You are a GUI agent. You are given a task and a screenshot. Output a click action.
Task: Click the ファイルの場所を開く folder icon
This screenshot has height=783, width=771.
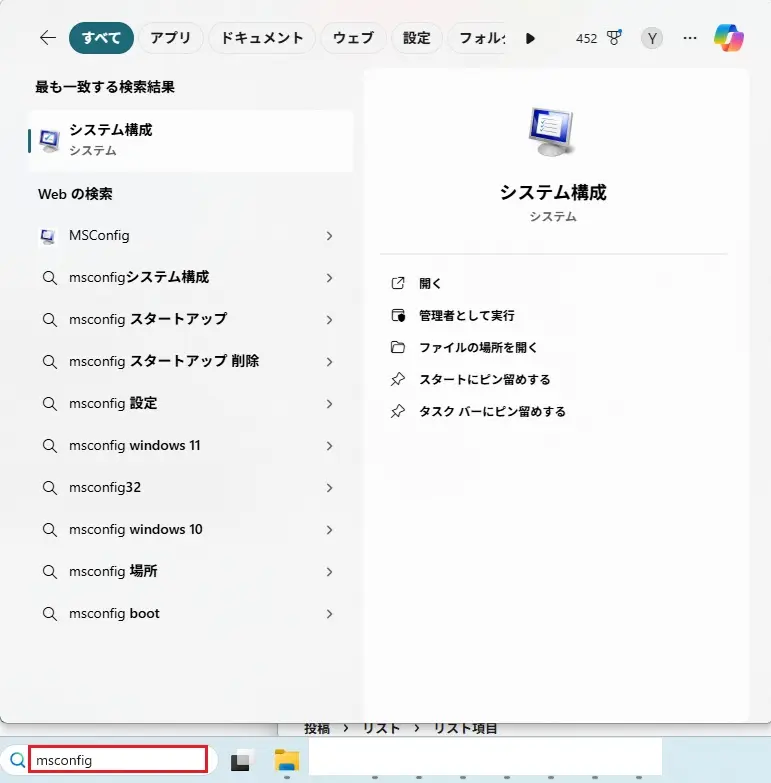(x=397, y=347)
